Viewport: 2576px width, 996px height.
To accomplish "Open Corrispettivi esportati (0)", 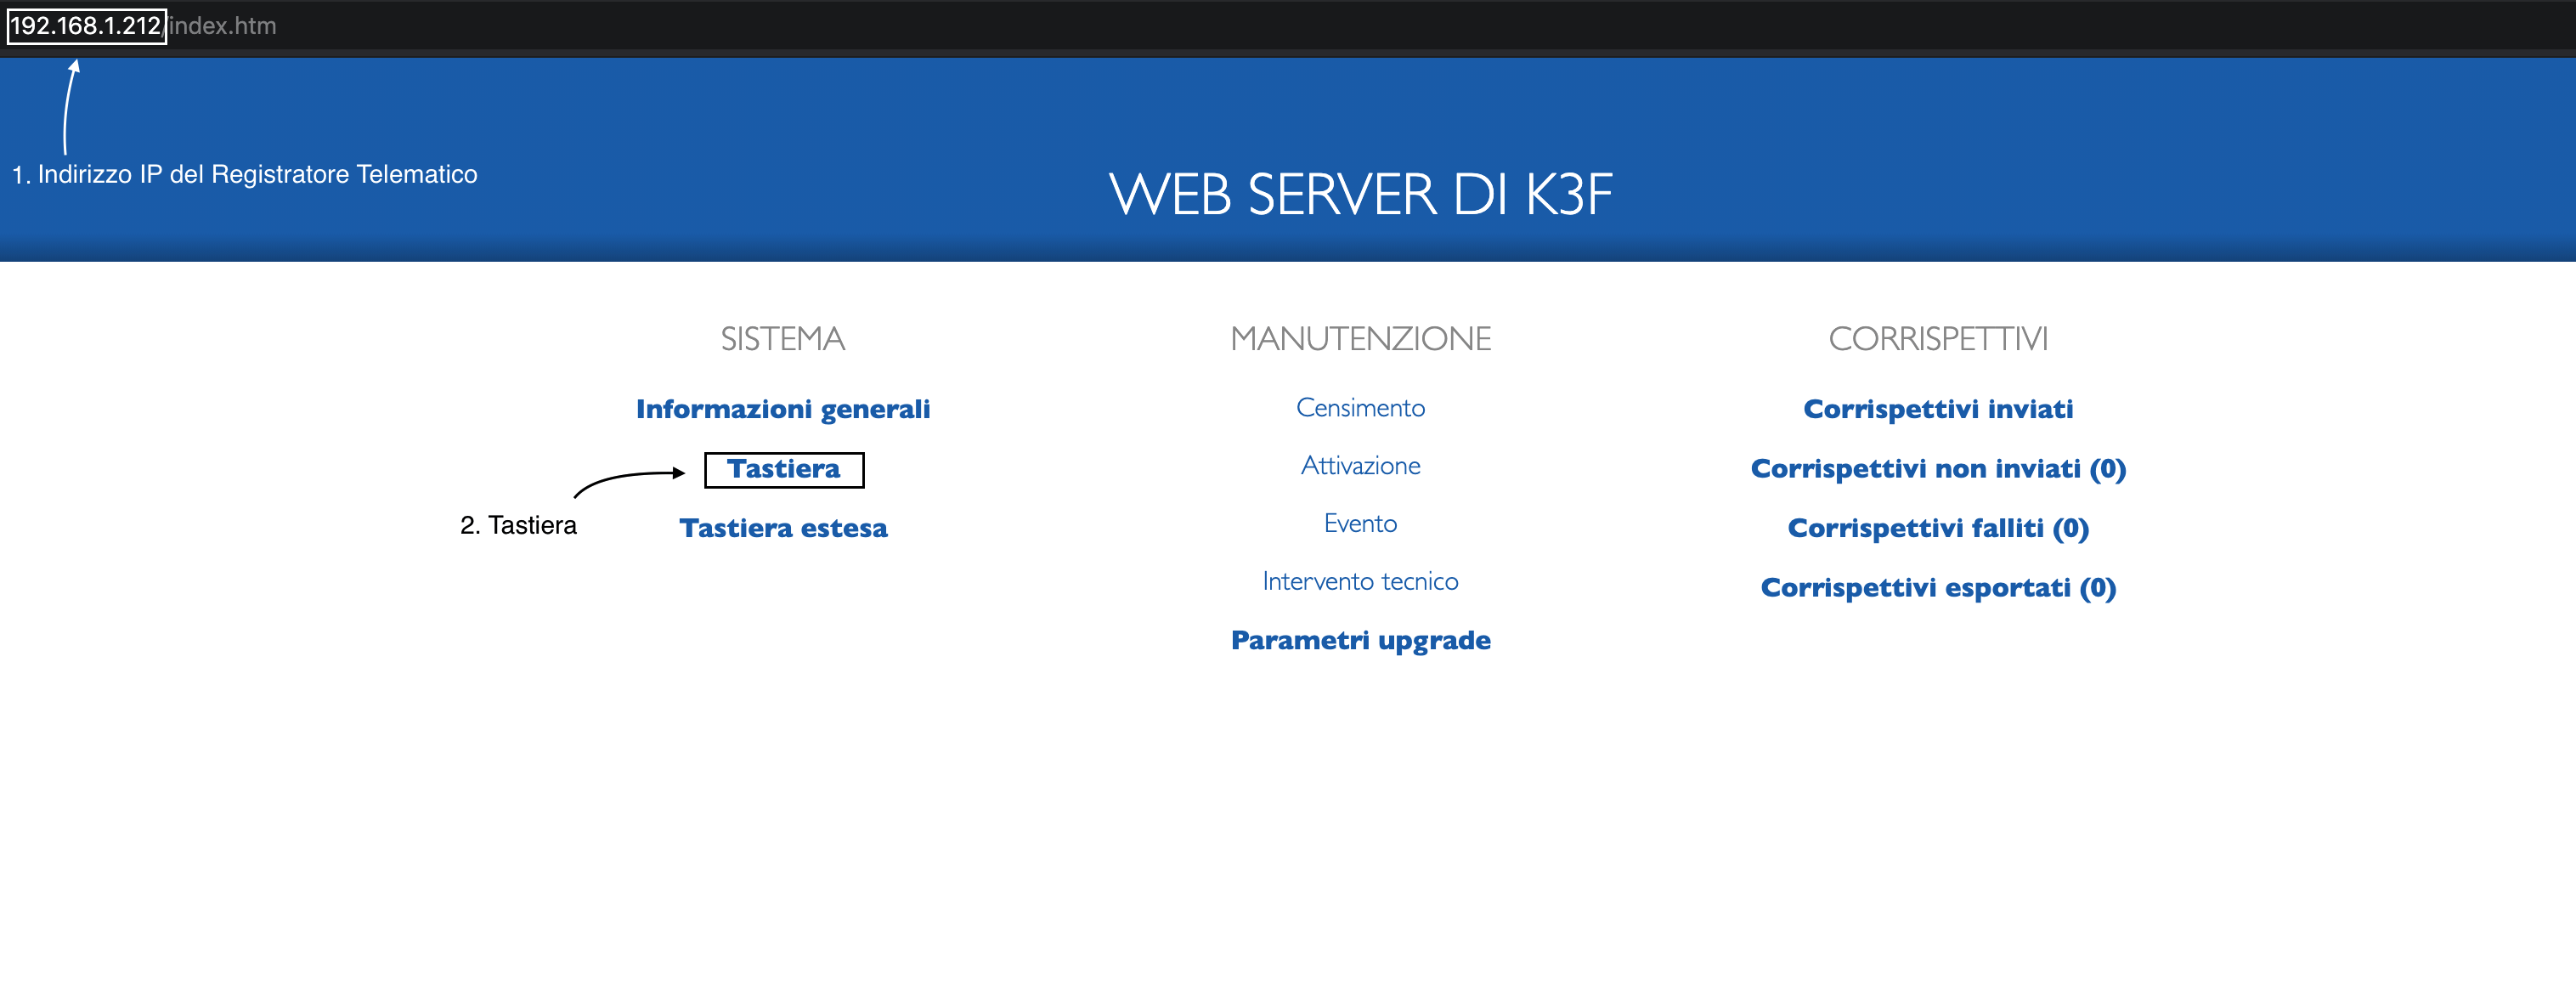I will coord(1938,588).
